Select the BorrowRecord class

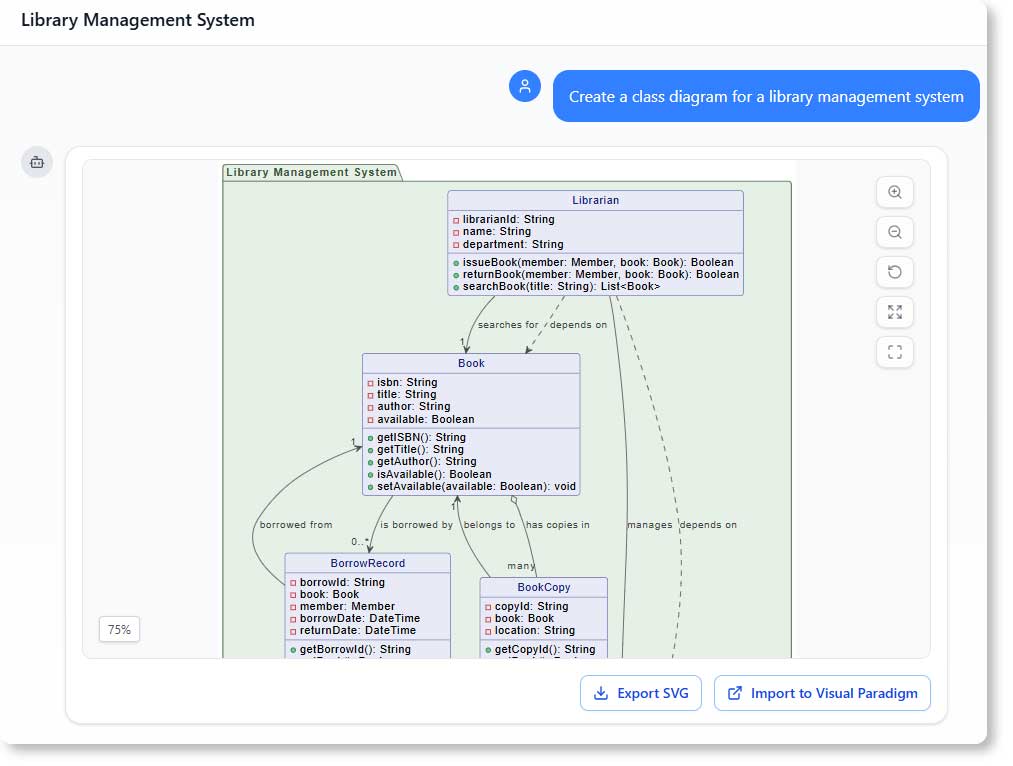(x=367, y=563)
